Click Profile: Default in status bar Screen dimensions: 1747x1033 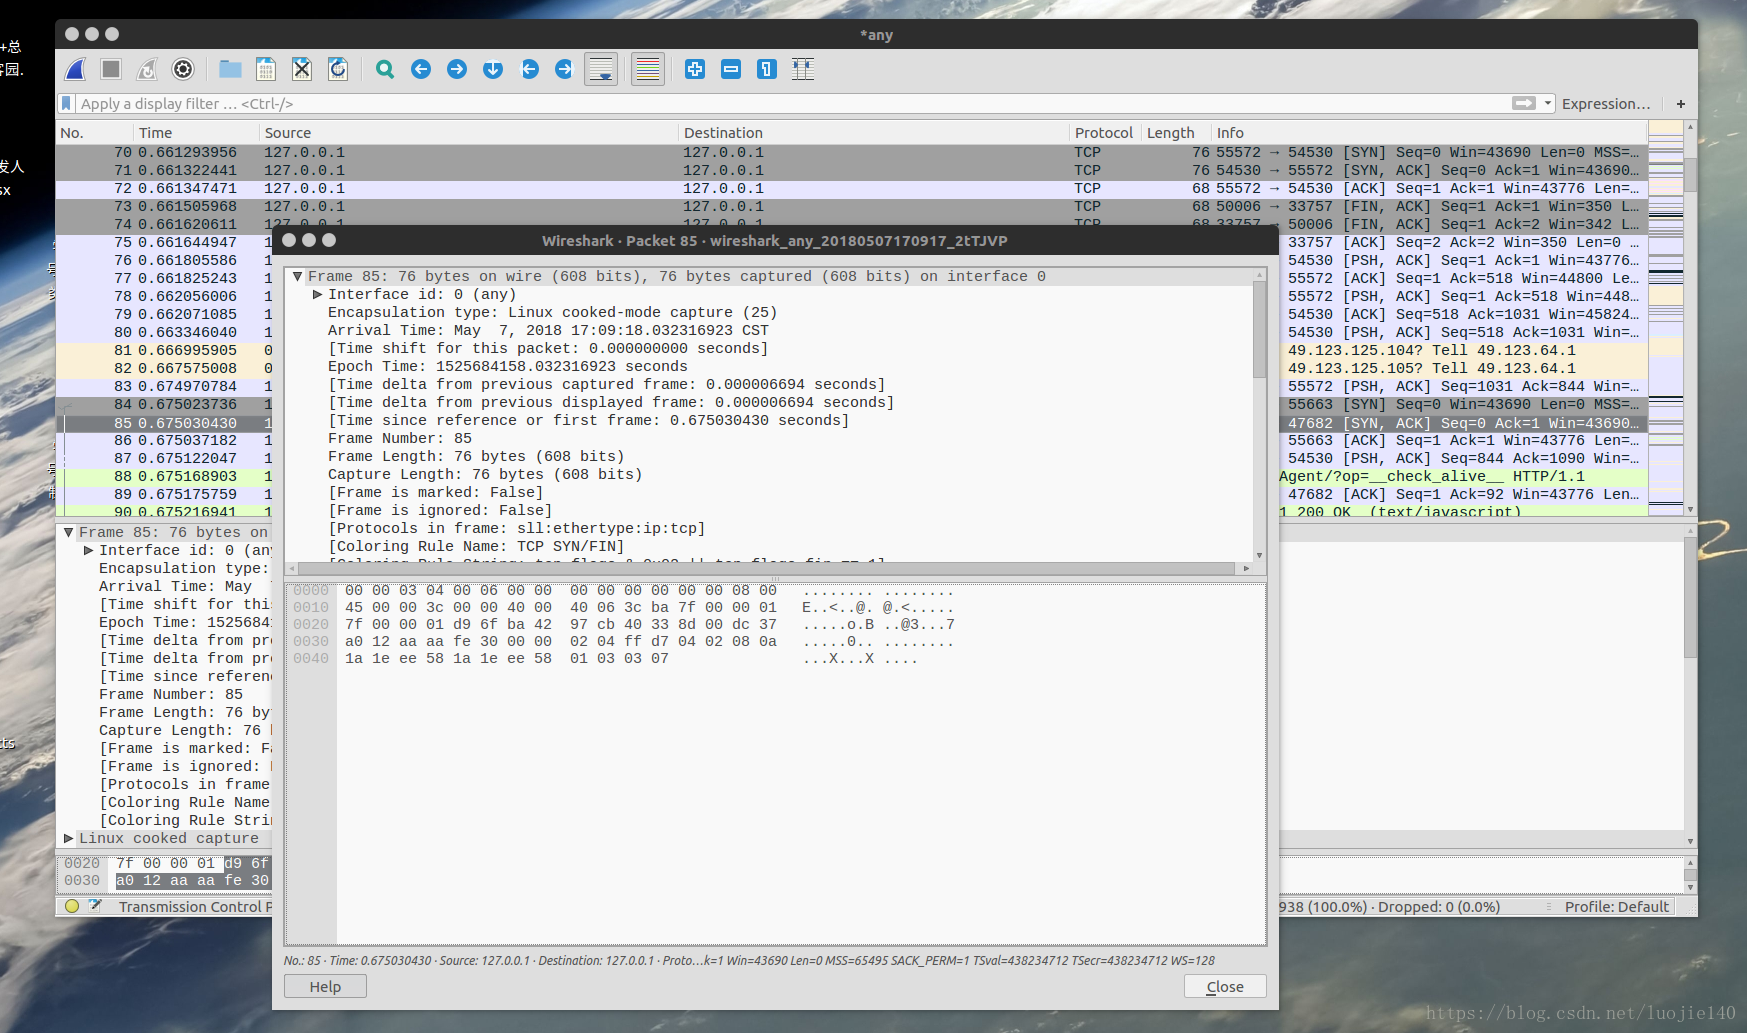[x=1616, y=907]
